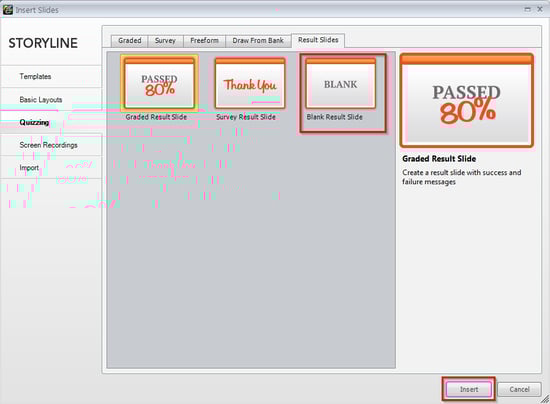The image size is (550, 404).
Task: Click the Cancel button
Action: coord(519,389)
